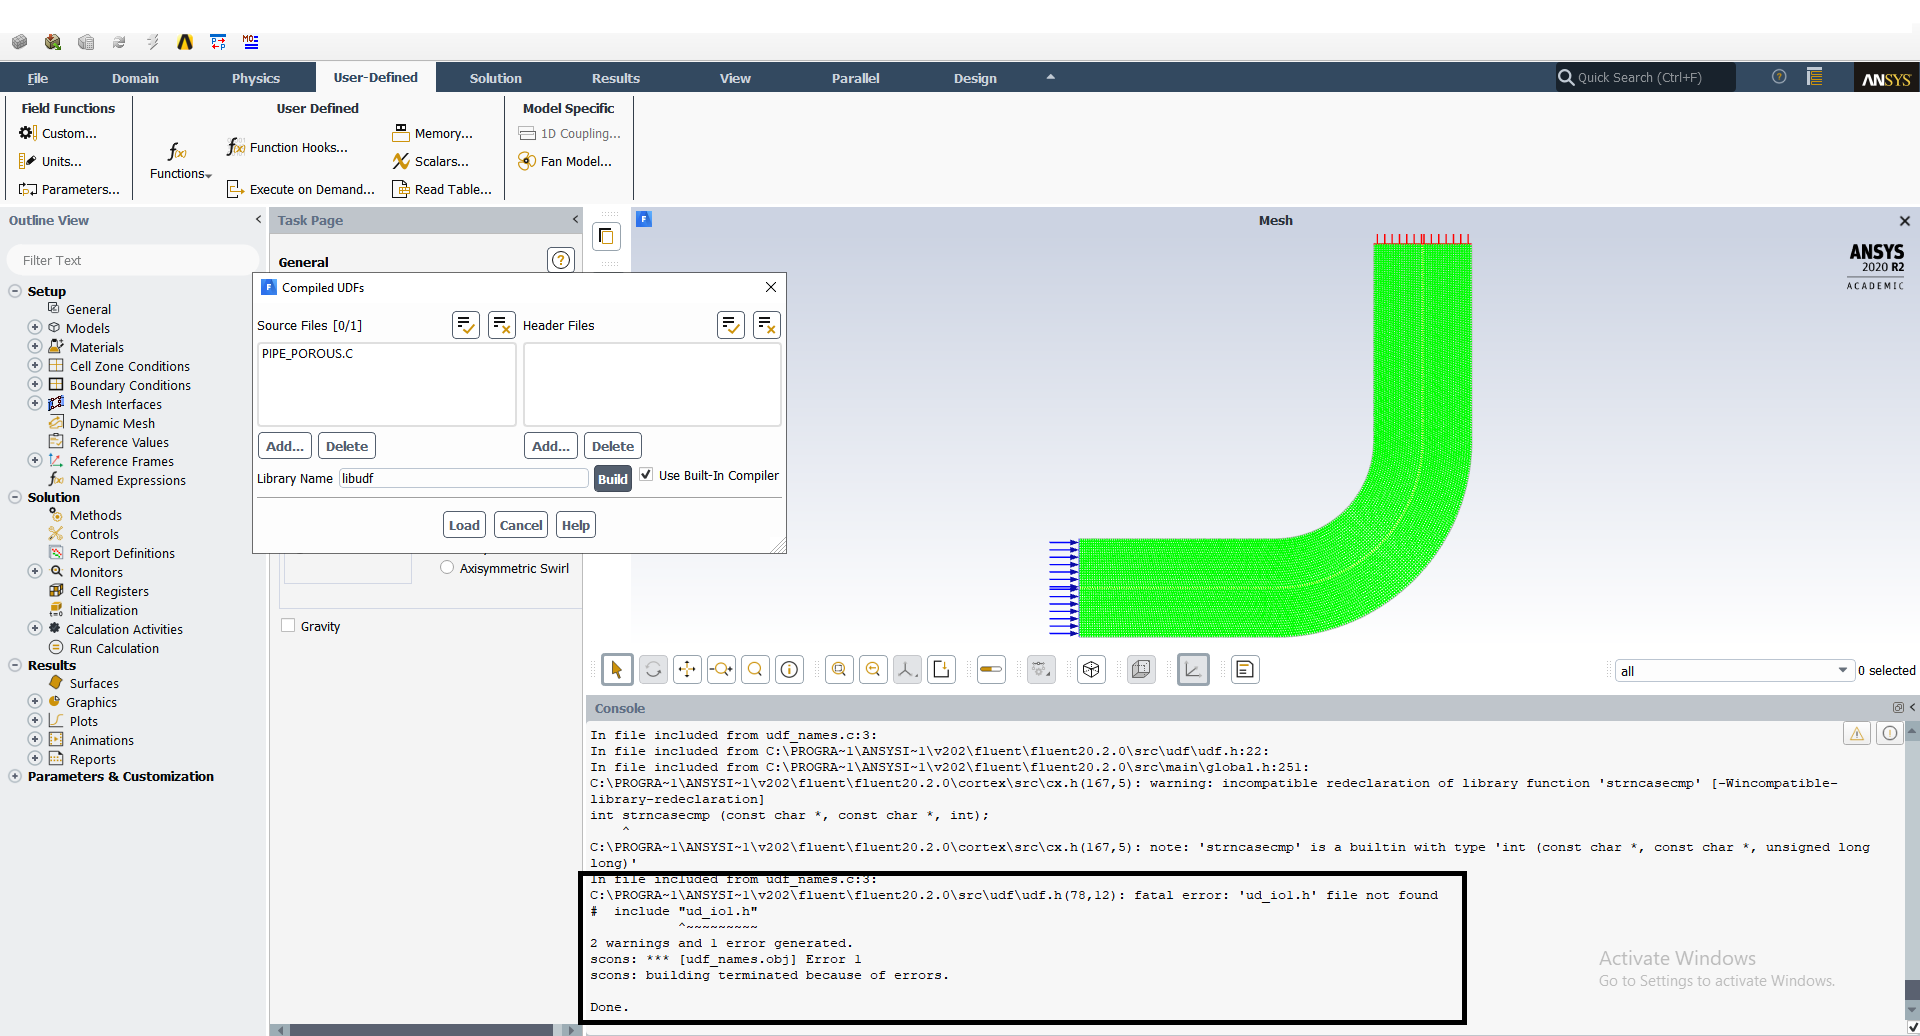Screen dimensions: 1920x1036
Task: Click Delete under Header Files
Action: coord(613,446)
